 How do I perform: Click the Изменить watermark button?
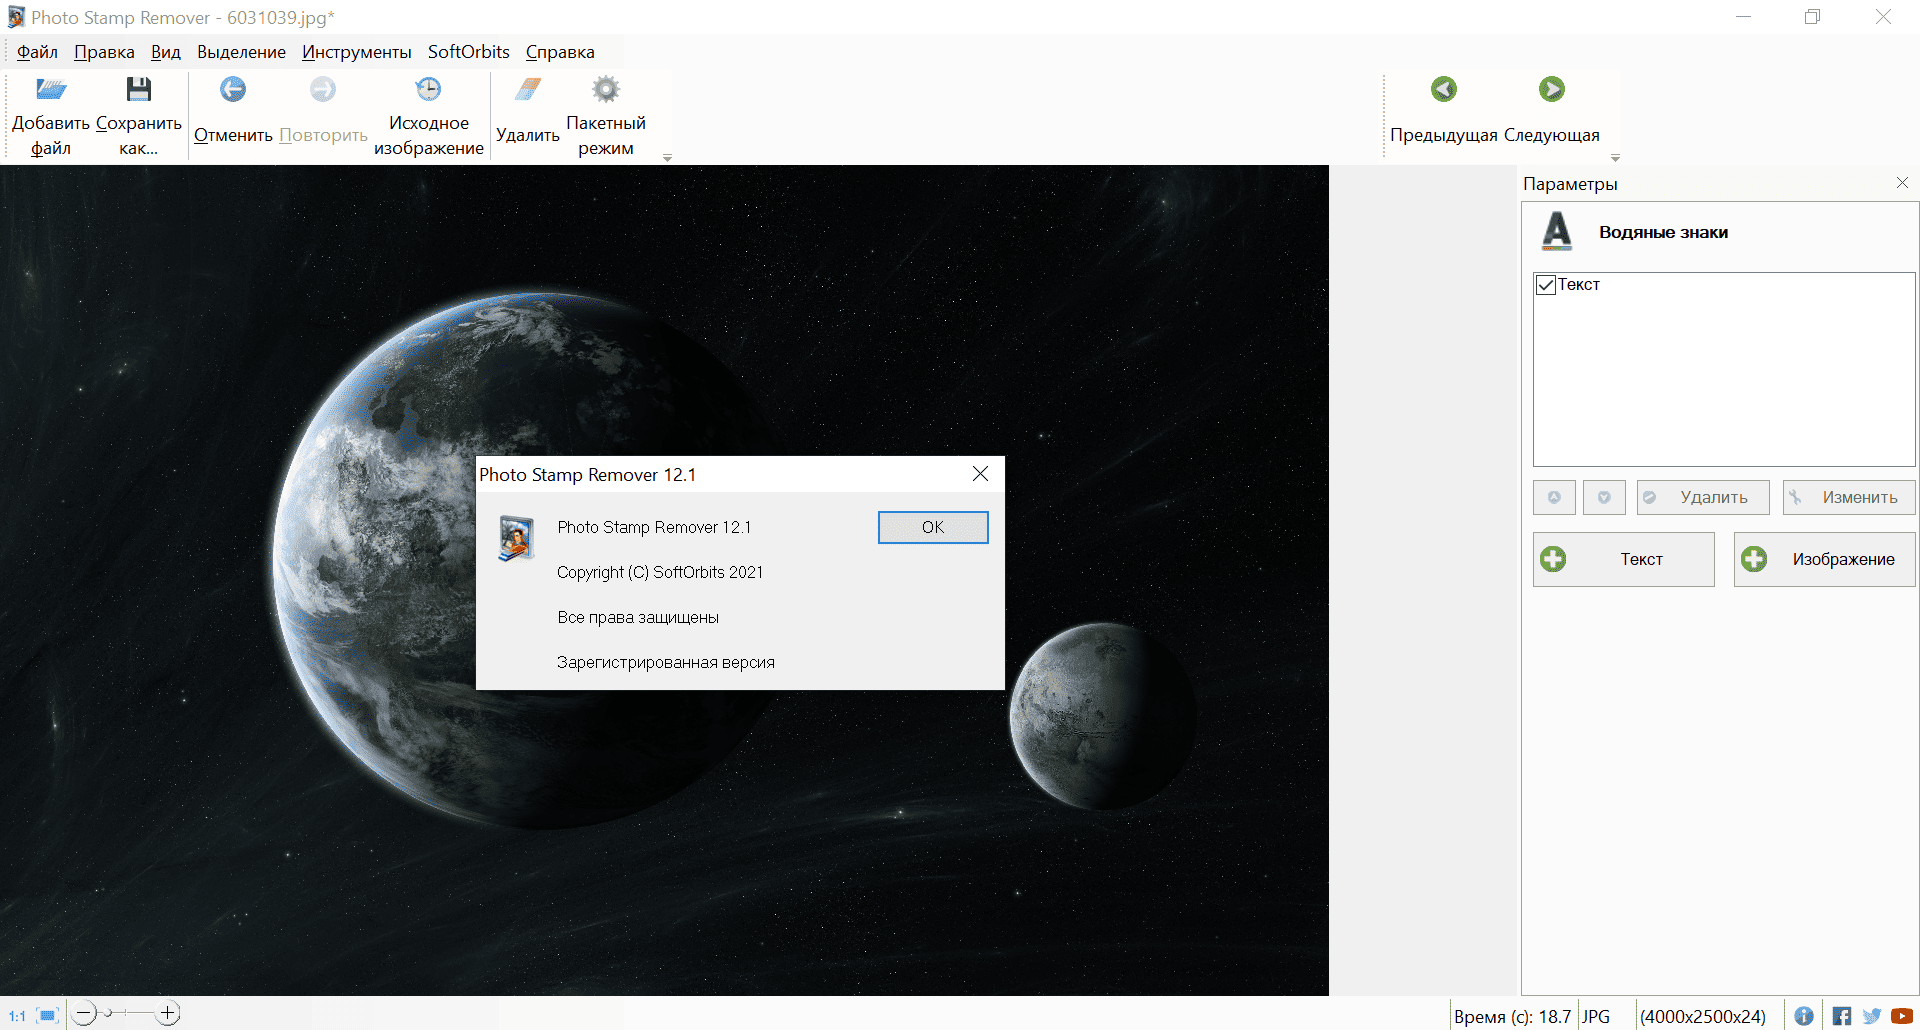[1849, 497]
